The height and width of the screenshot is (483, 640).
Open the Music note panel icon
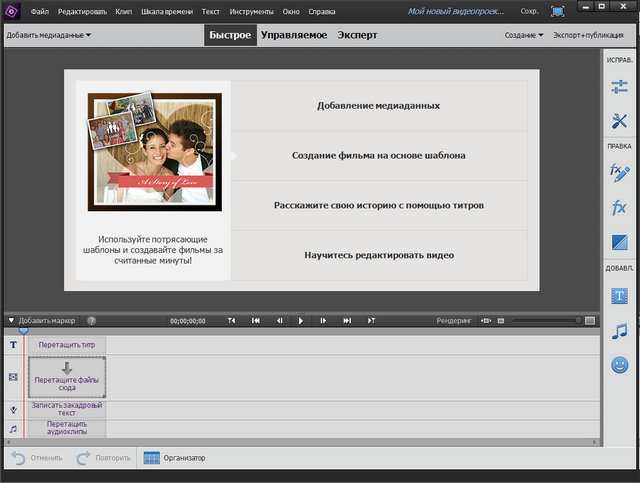[619, 330]
